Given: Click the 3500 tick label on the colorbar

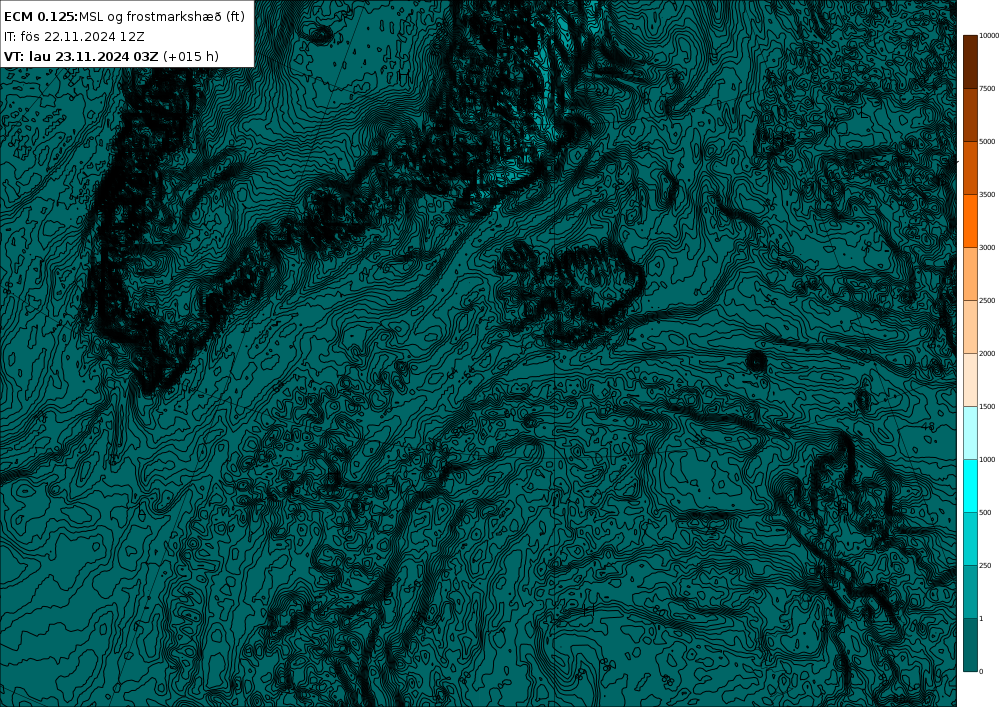Looking at the screenshot, I should pyautogui.click(x=987, y=194).
